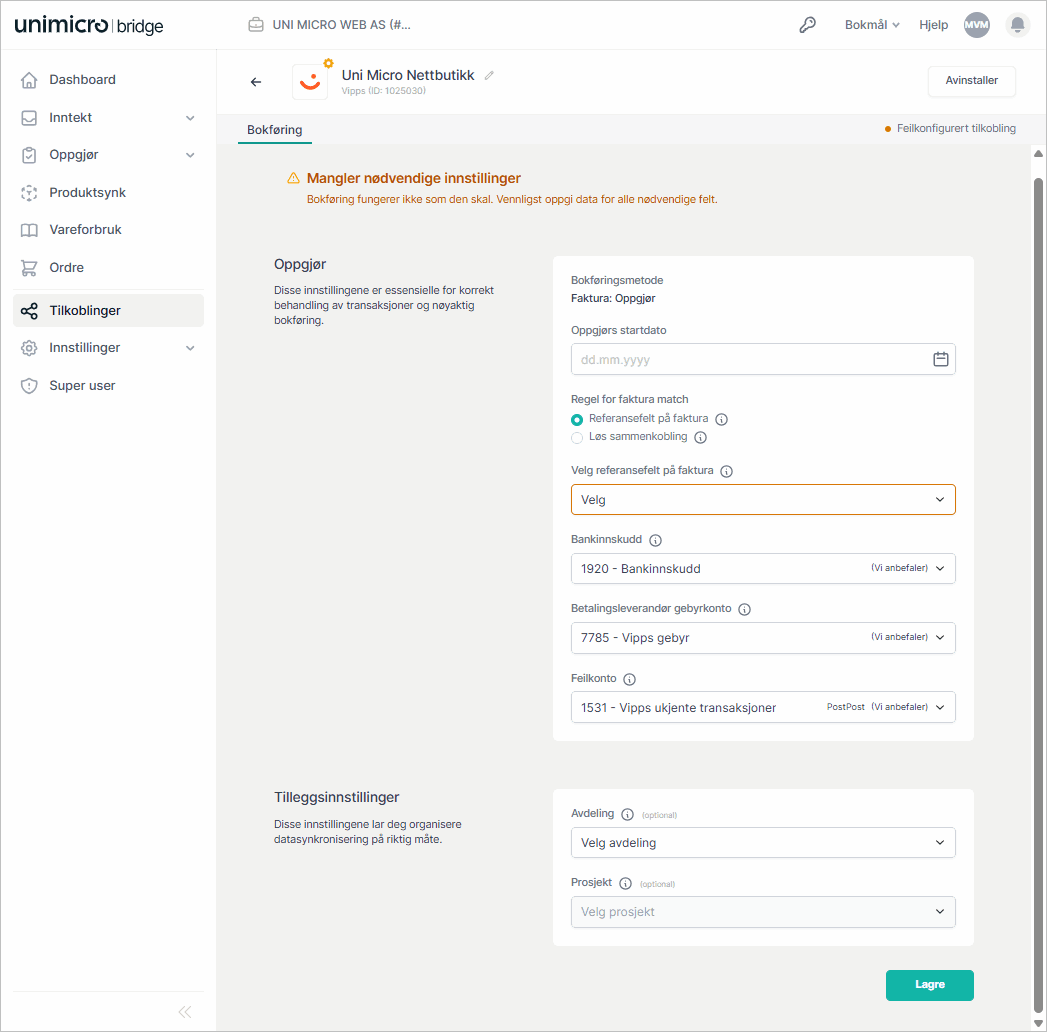Expand the Innstillinger menu chevron
Image resolution: width=1047 pixels, height=1032 pixels.
tap(190, 348)
